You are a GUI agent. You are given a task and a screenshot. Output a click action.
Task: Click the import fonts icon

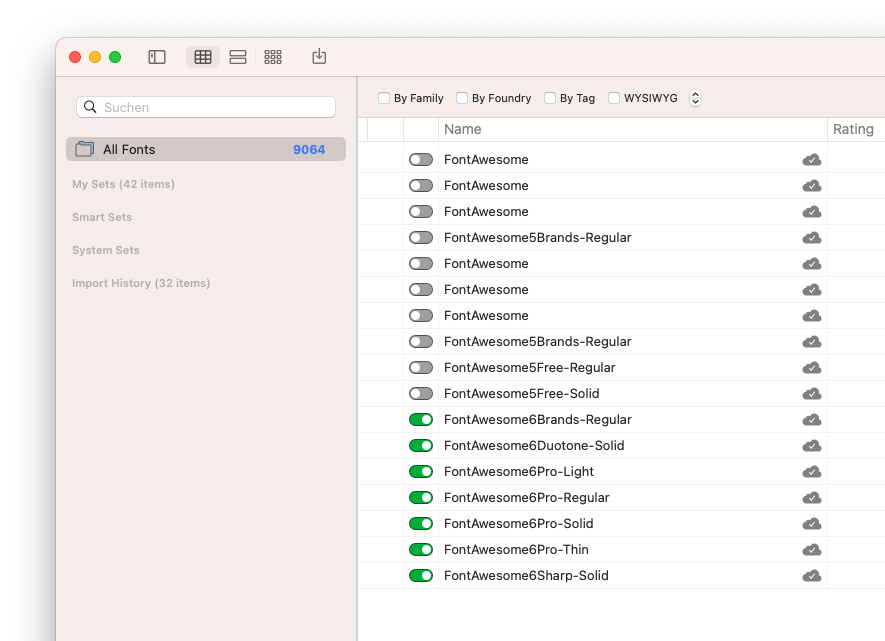[x=319, y=57]
